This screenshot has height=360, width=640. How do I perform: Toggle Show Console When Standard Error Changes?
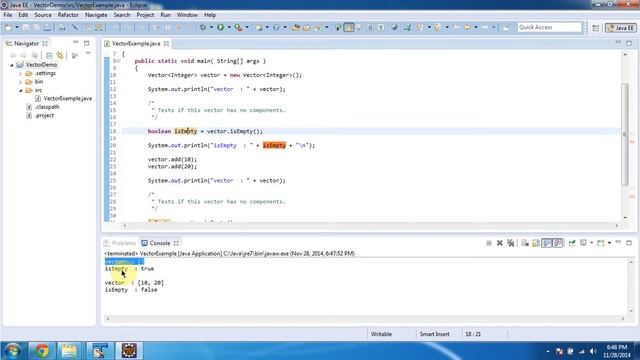tap(558, 243)
